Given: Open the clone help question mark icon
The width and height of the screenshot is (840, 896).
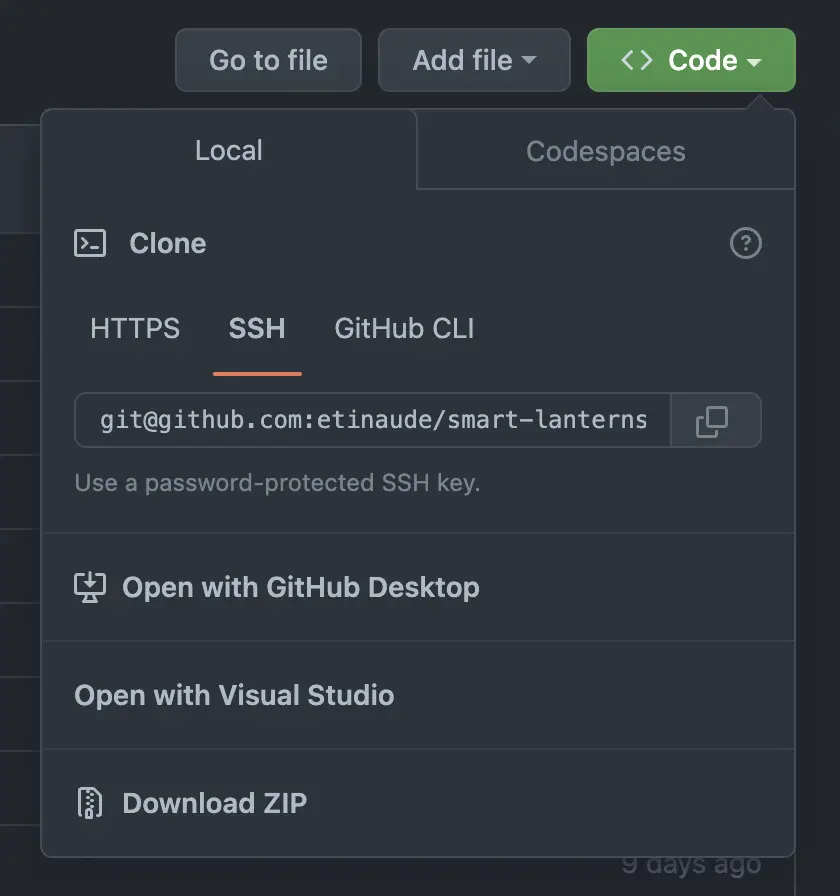Looking at the screenshot, I should pyautogui.click(x=746, y=243).
